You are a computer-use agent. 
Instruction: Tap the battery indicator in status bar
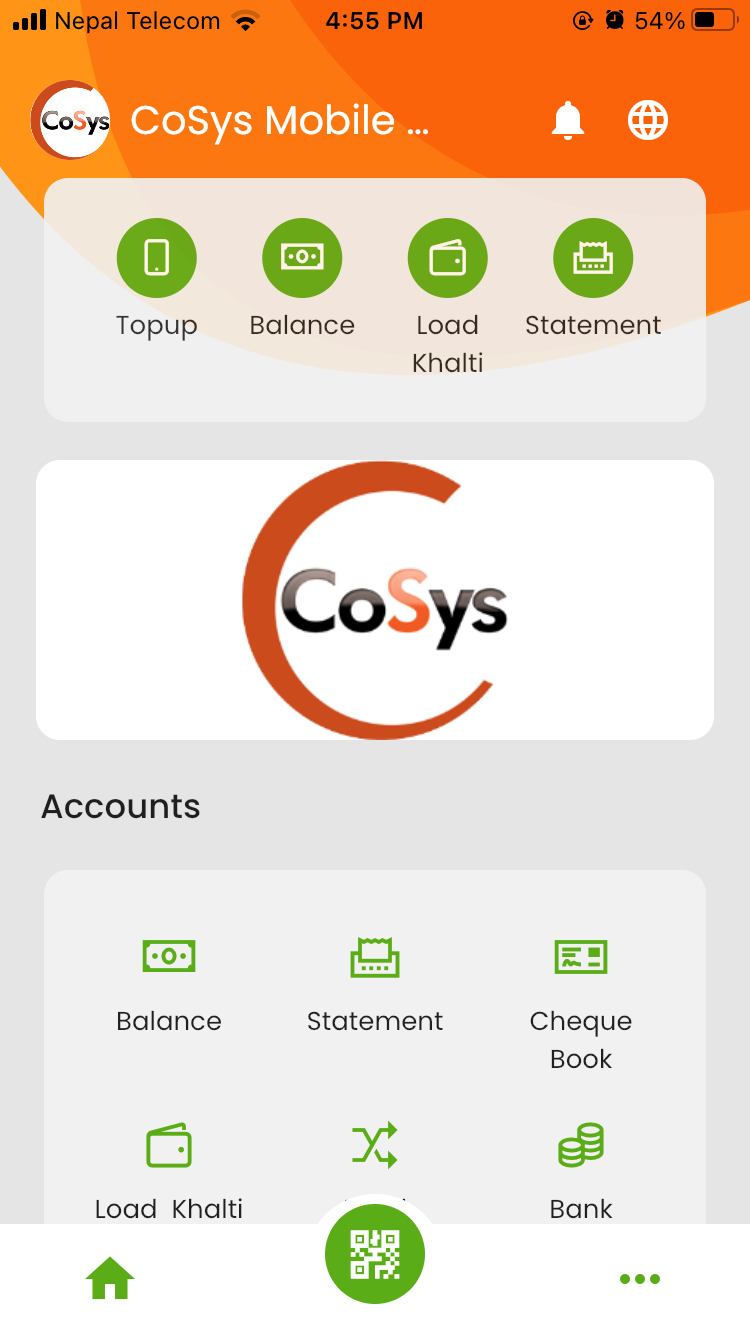714,20
